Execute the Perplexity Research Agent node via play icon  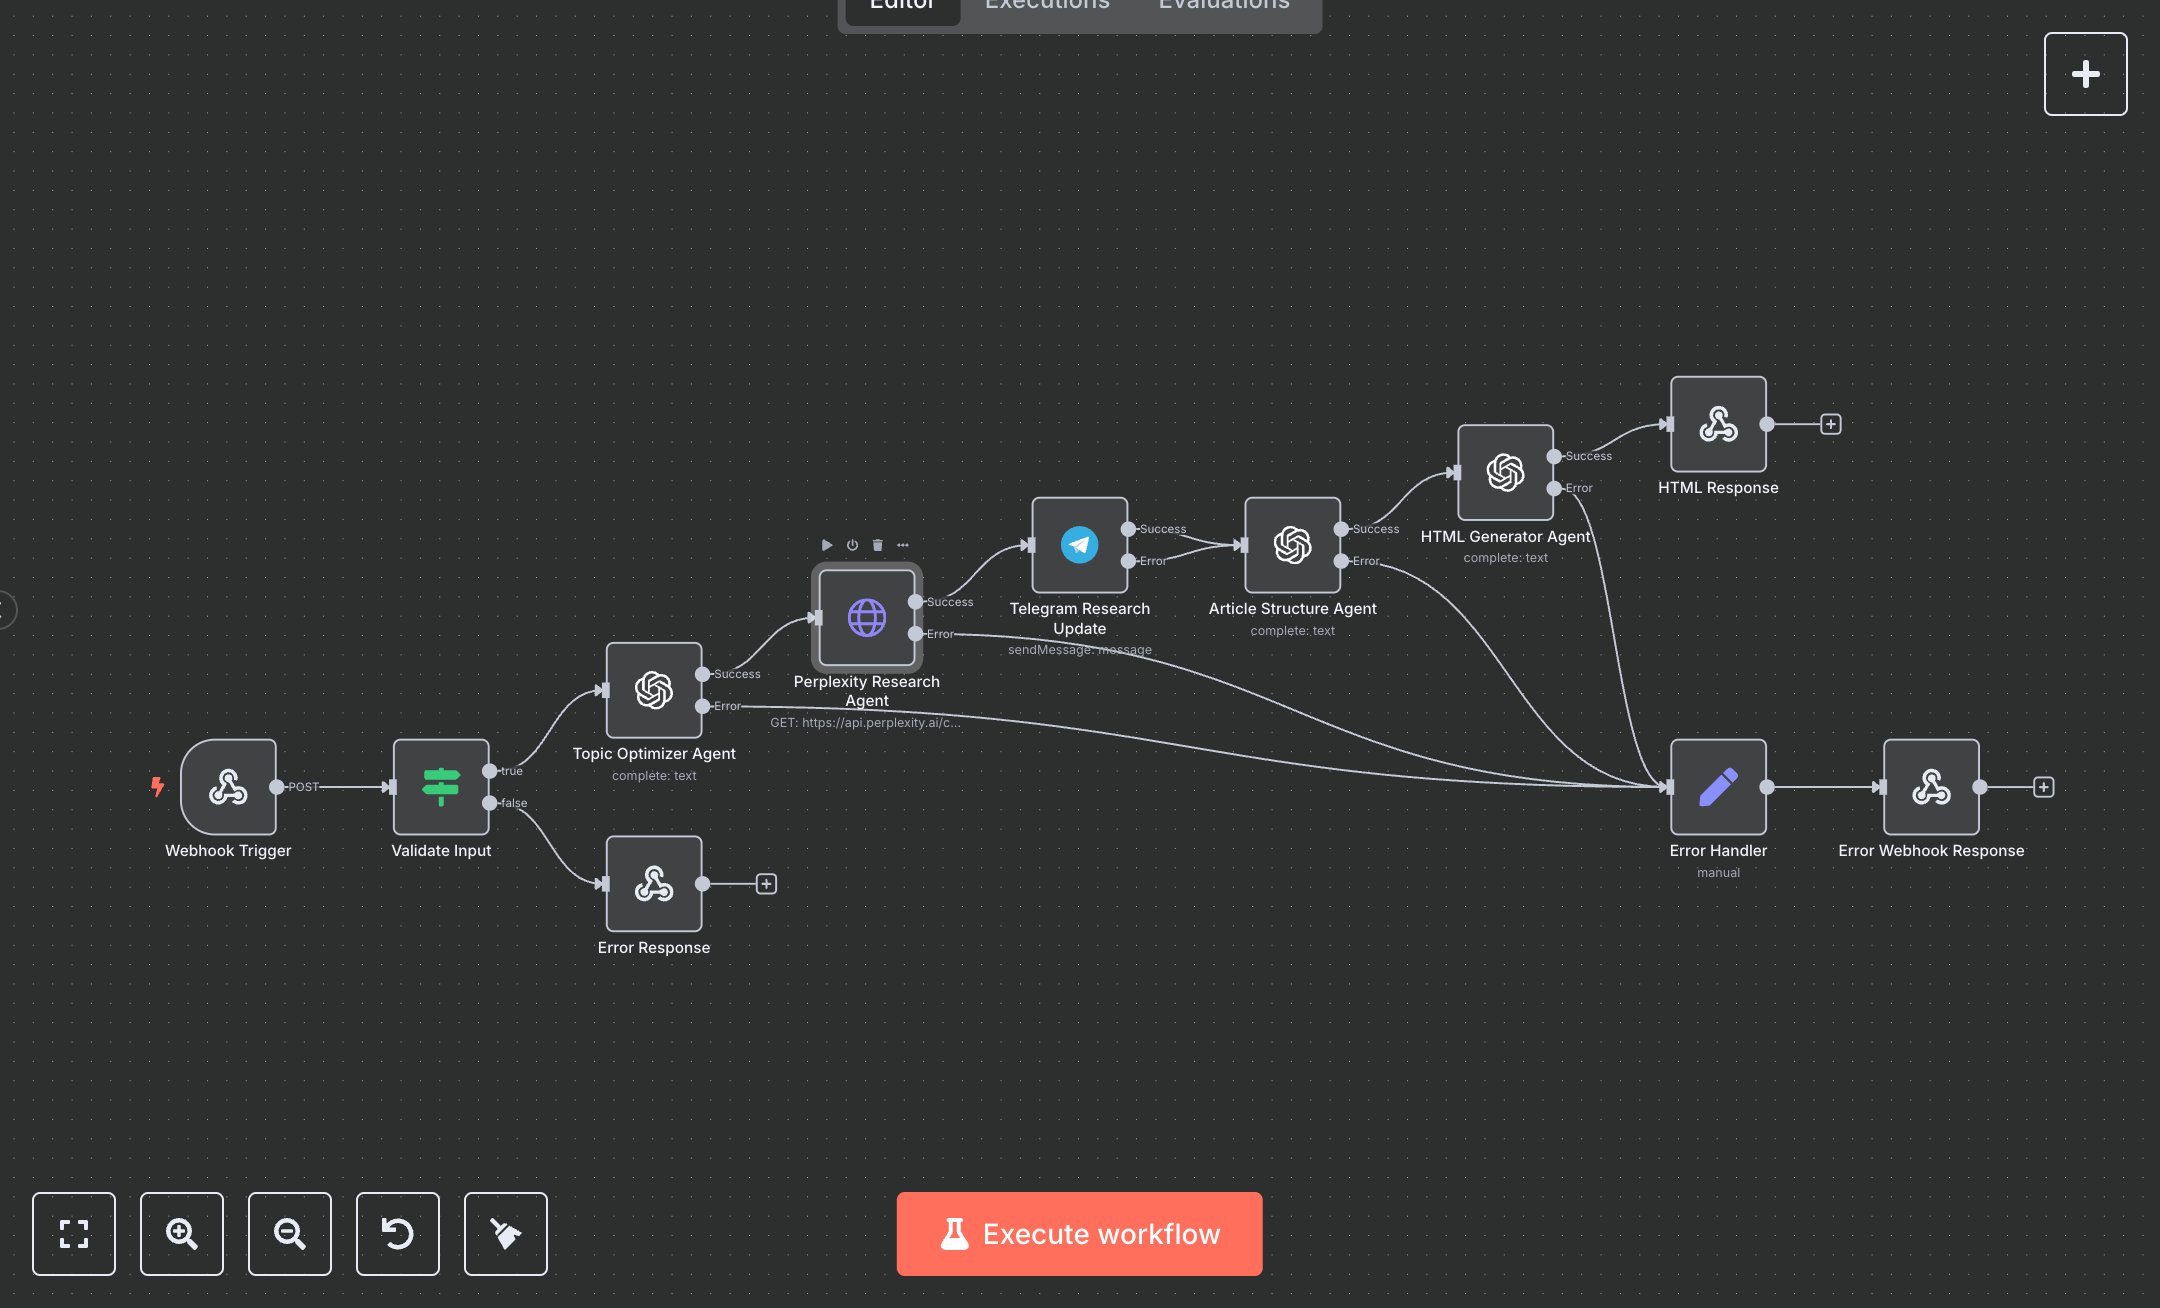coord(827,545)
